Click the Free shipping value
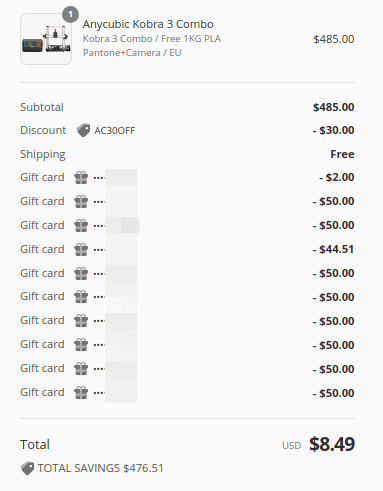Viewport: 383px width, 491px height. (x=342, y=154)
